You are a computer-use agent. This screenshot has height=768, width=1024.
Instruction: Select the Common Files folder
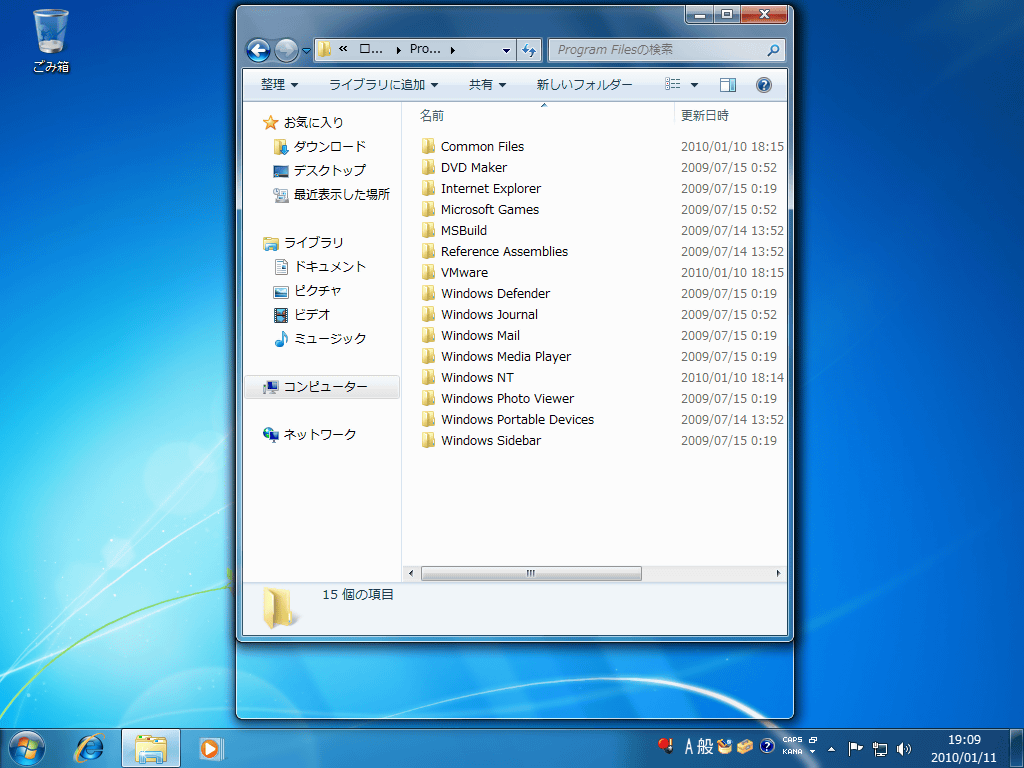[472, 147]
